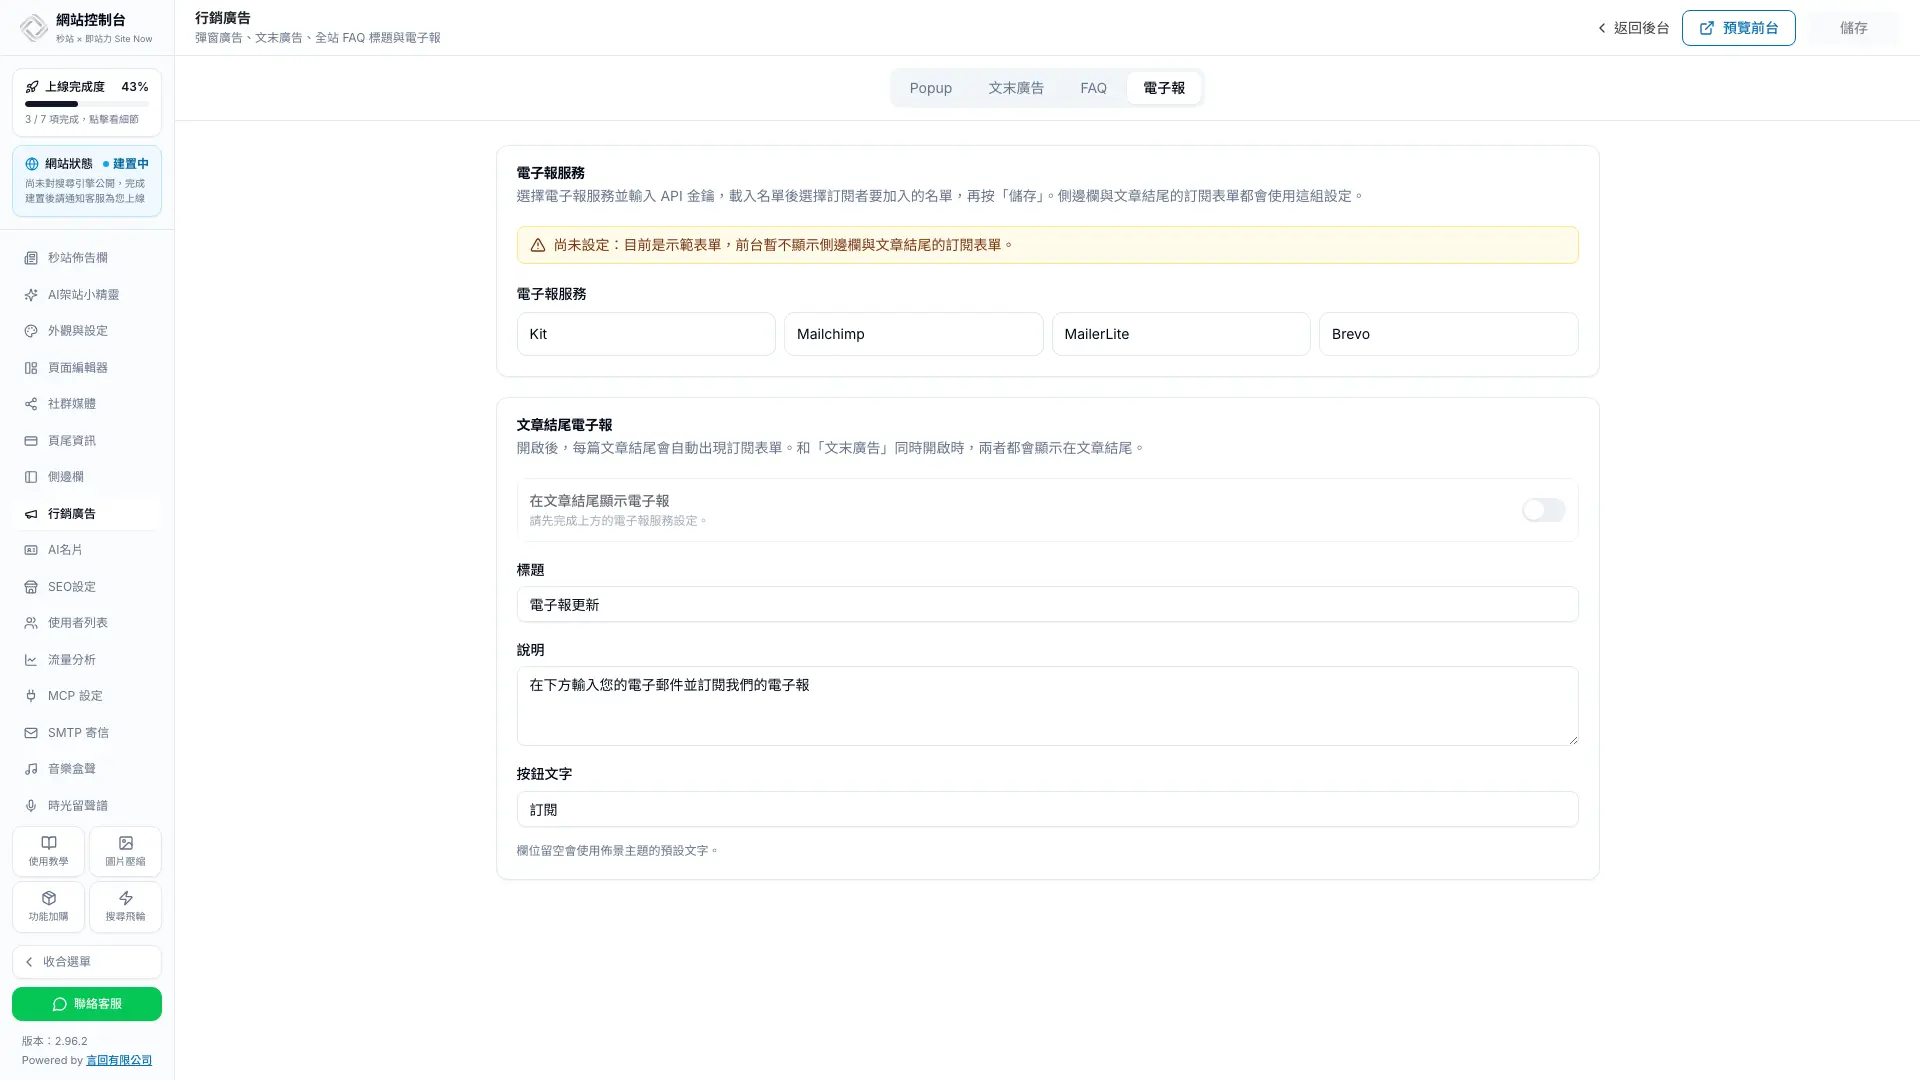Select Kit newsletter service
The image size is (1920, 1080).
coord(646,334)
